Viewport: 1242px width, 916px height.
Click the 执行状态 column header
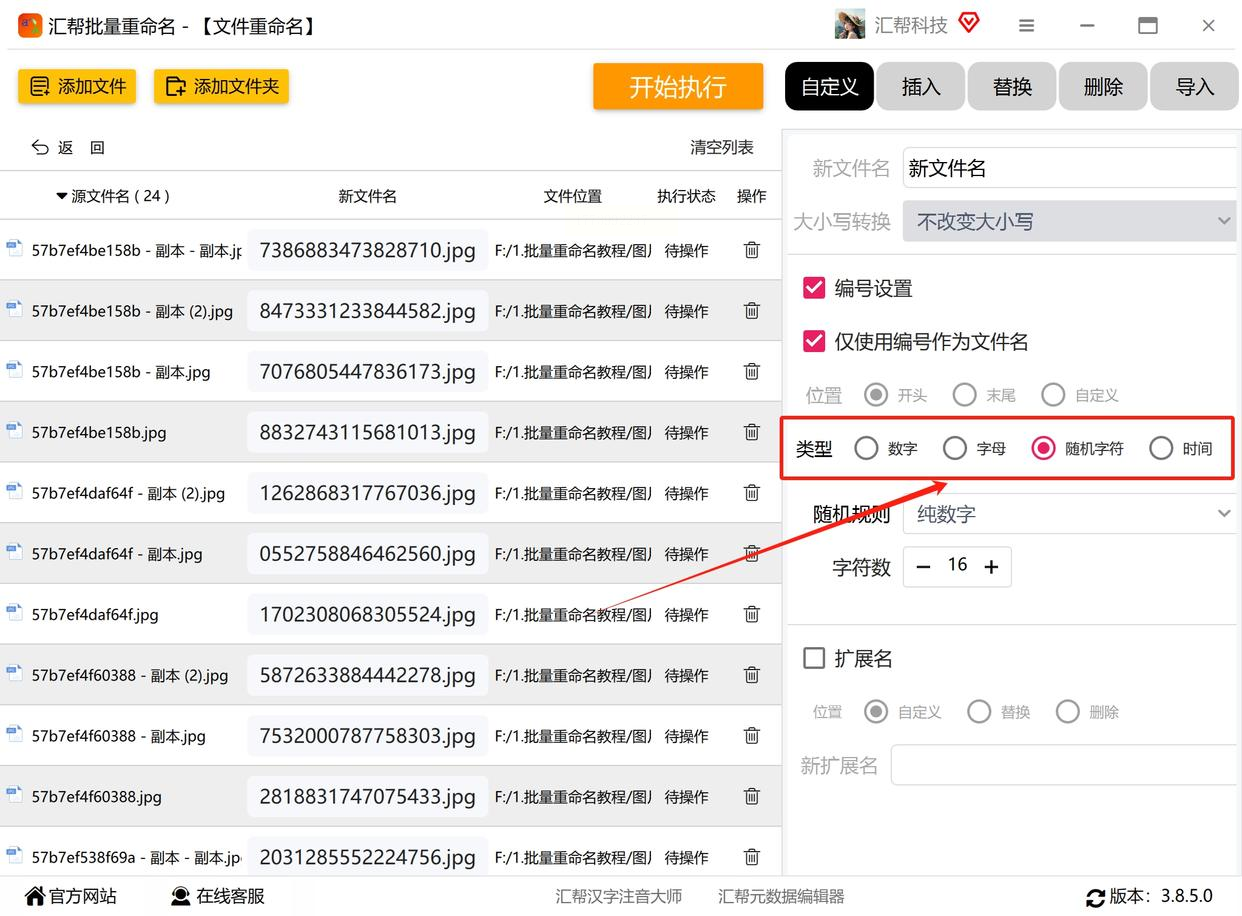(686, 196)
